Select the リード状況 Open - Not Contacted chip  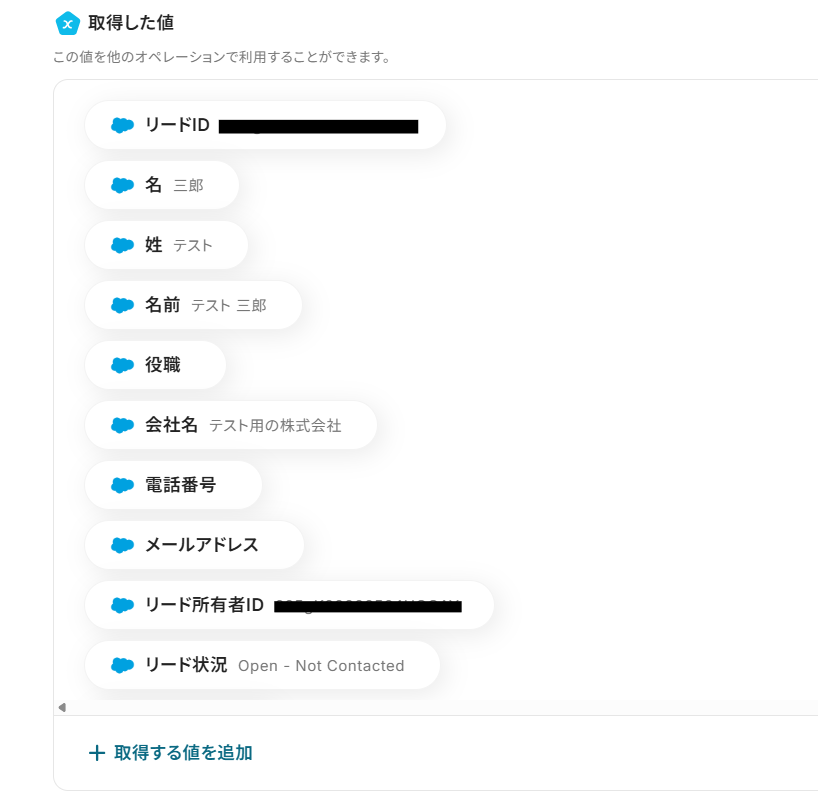[x=262, y=665]
